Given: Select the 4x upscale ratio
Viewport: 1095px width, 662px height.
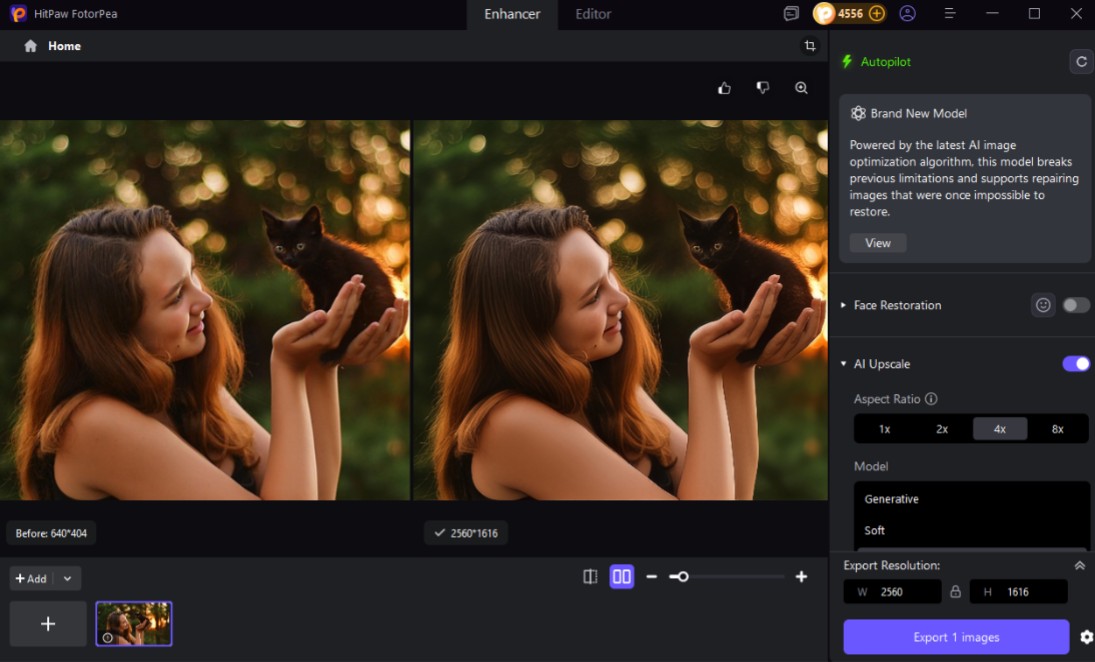Looking at the screenshot, I should [x=1000, y=429].
